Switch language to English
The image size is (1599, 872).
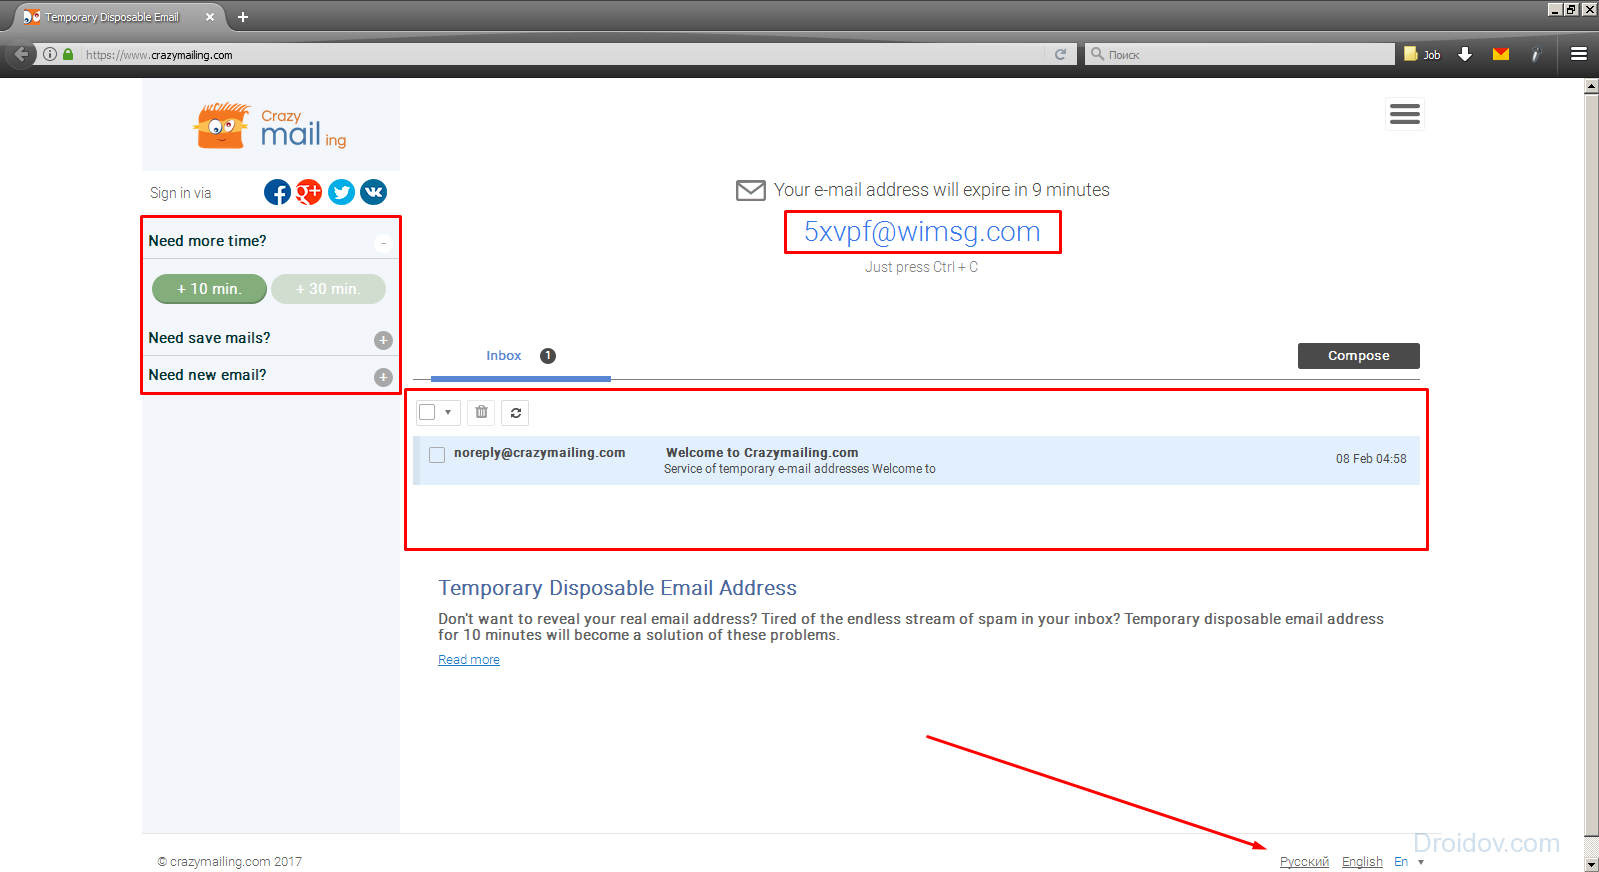click(1362, 862)
